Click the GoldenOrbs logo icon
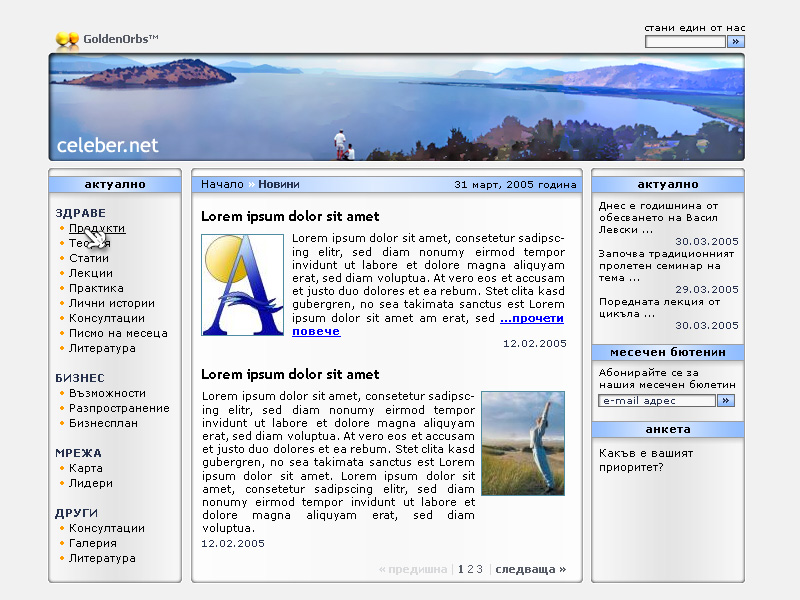This screenshot has width=800, height=600. pyautogui.click(x=67, y=40)
